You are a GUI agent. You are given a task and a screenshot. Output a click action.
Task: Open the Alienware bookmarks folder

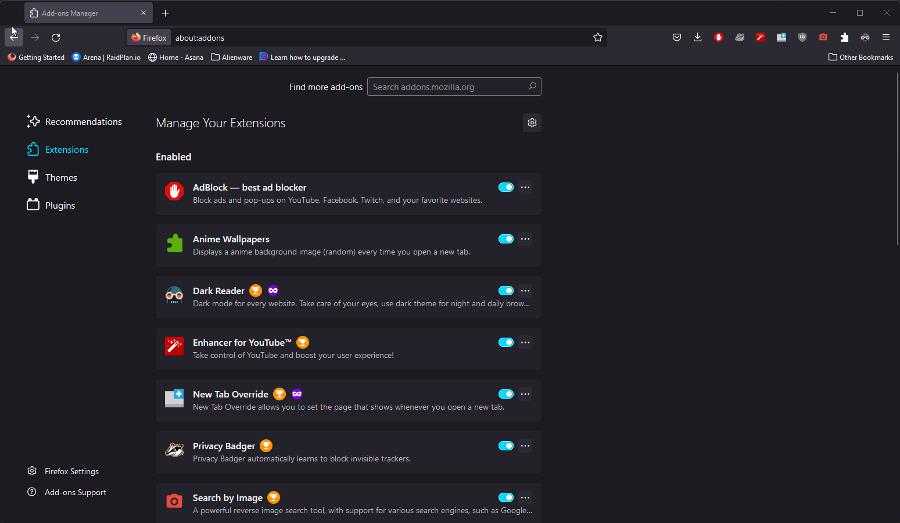(232, 57)
